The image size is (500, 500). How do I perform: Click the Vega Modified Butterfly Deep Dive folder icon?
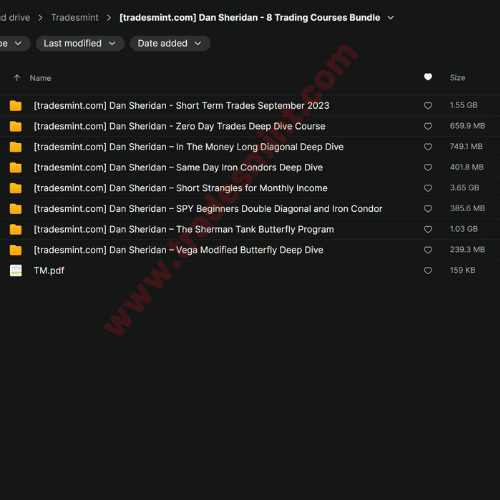pos(16,250)
